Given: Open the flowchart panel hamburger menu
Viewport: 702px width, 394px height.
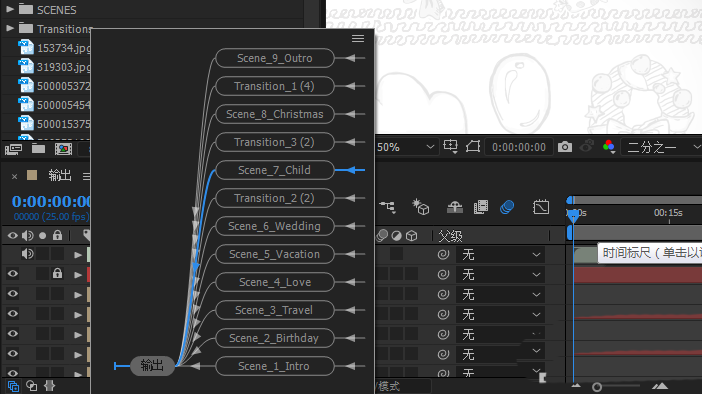Looking at the screenshot, I should click(358, 39).
